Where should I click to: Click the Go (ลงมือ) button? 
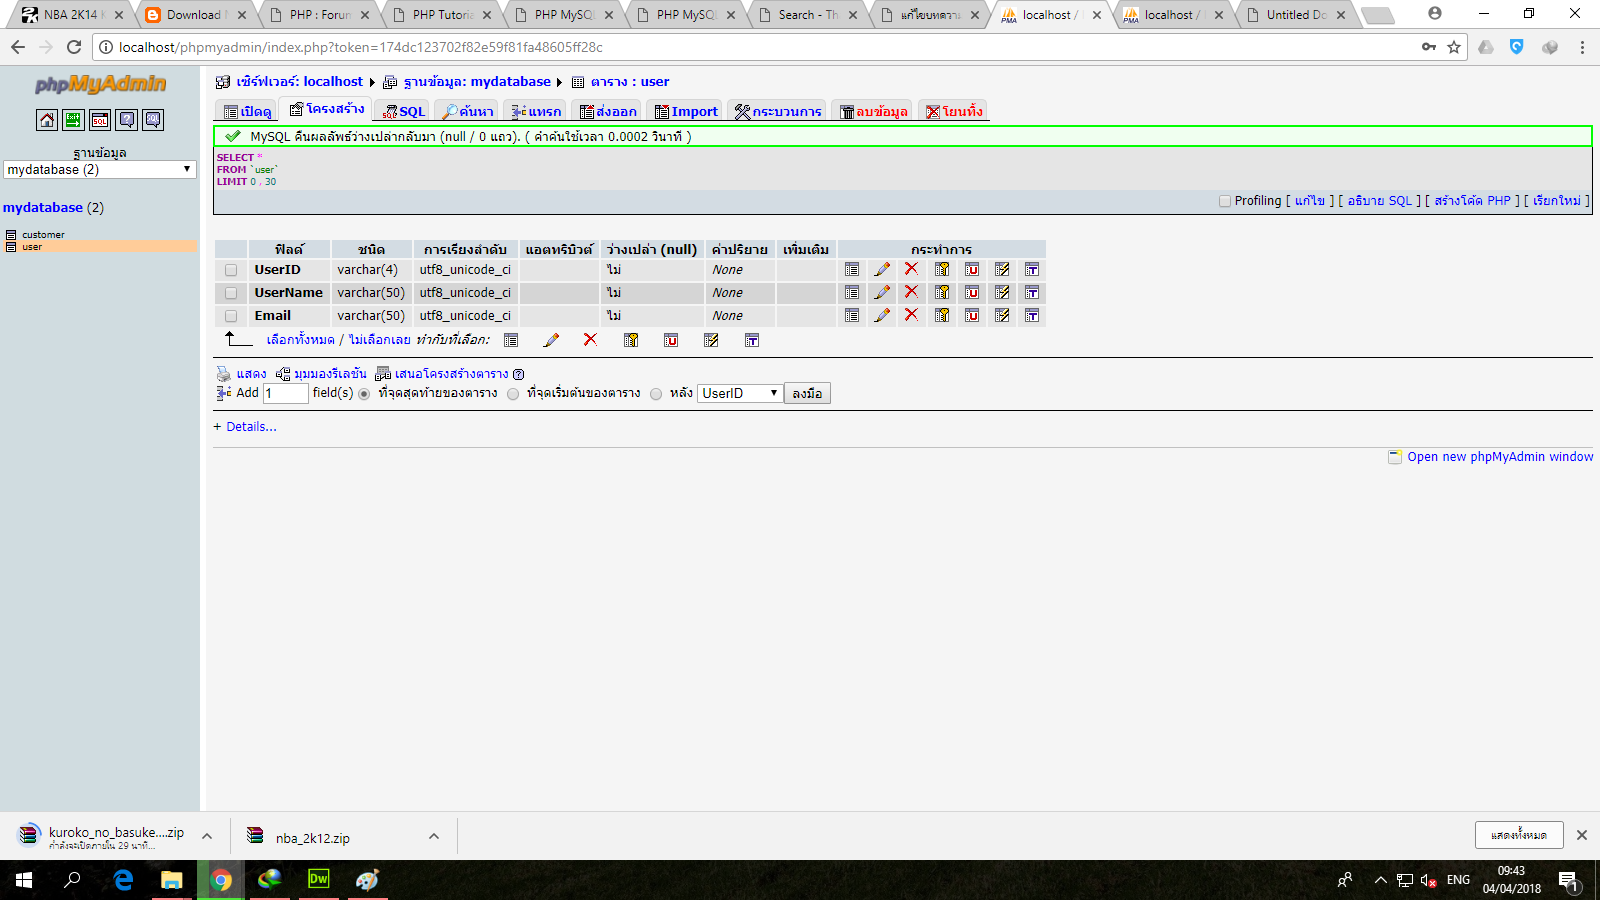tap(807, 394)
